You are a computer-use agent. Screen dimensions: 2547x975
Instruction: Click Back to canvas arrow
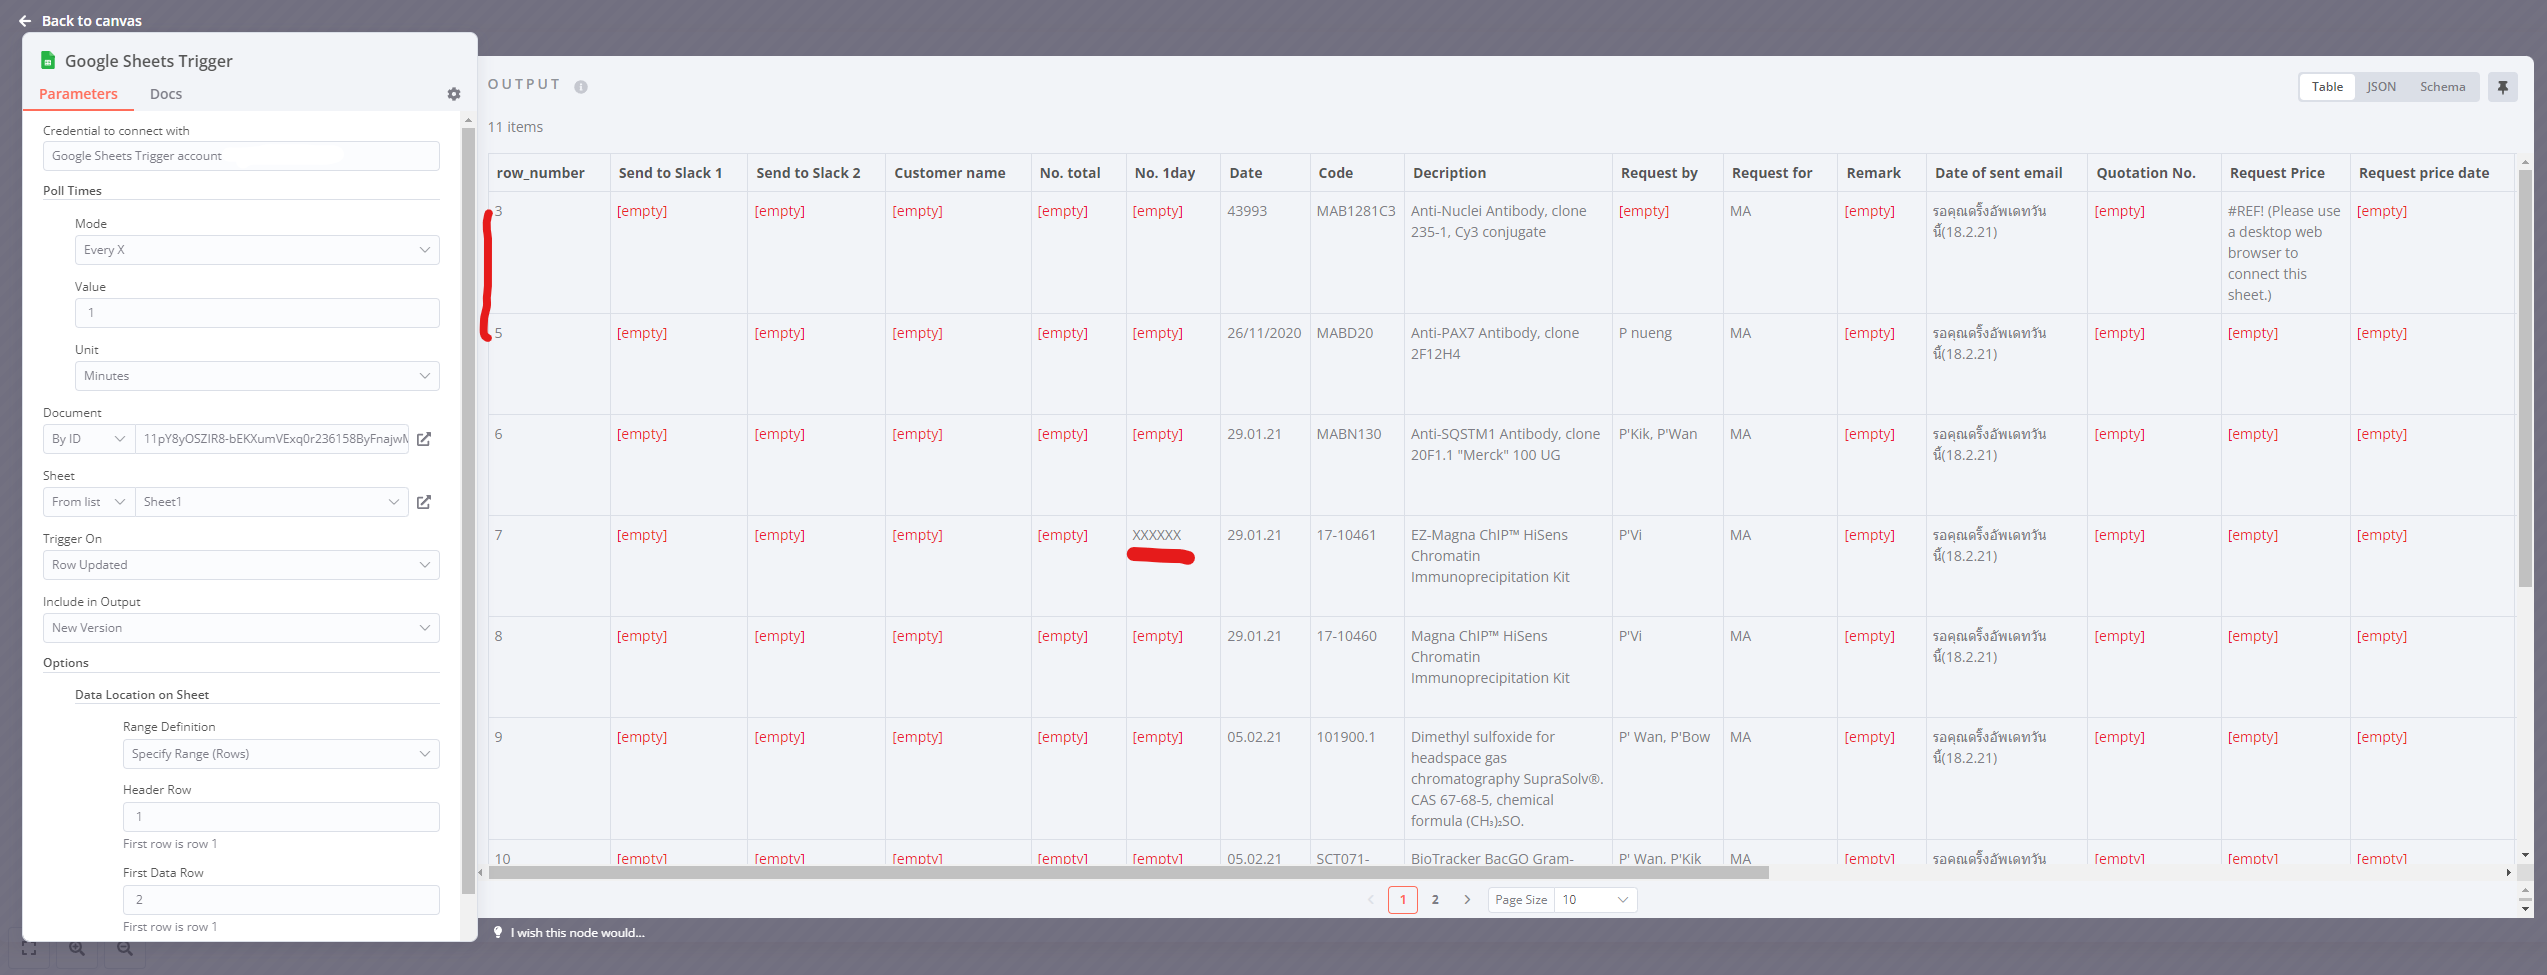25,21
